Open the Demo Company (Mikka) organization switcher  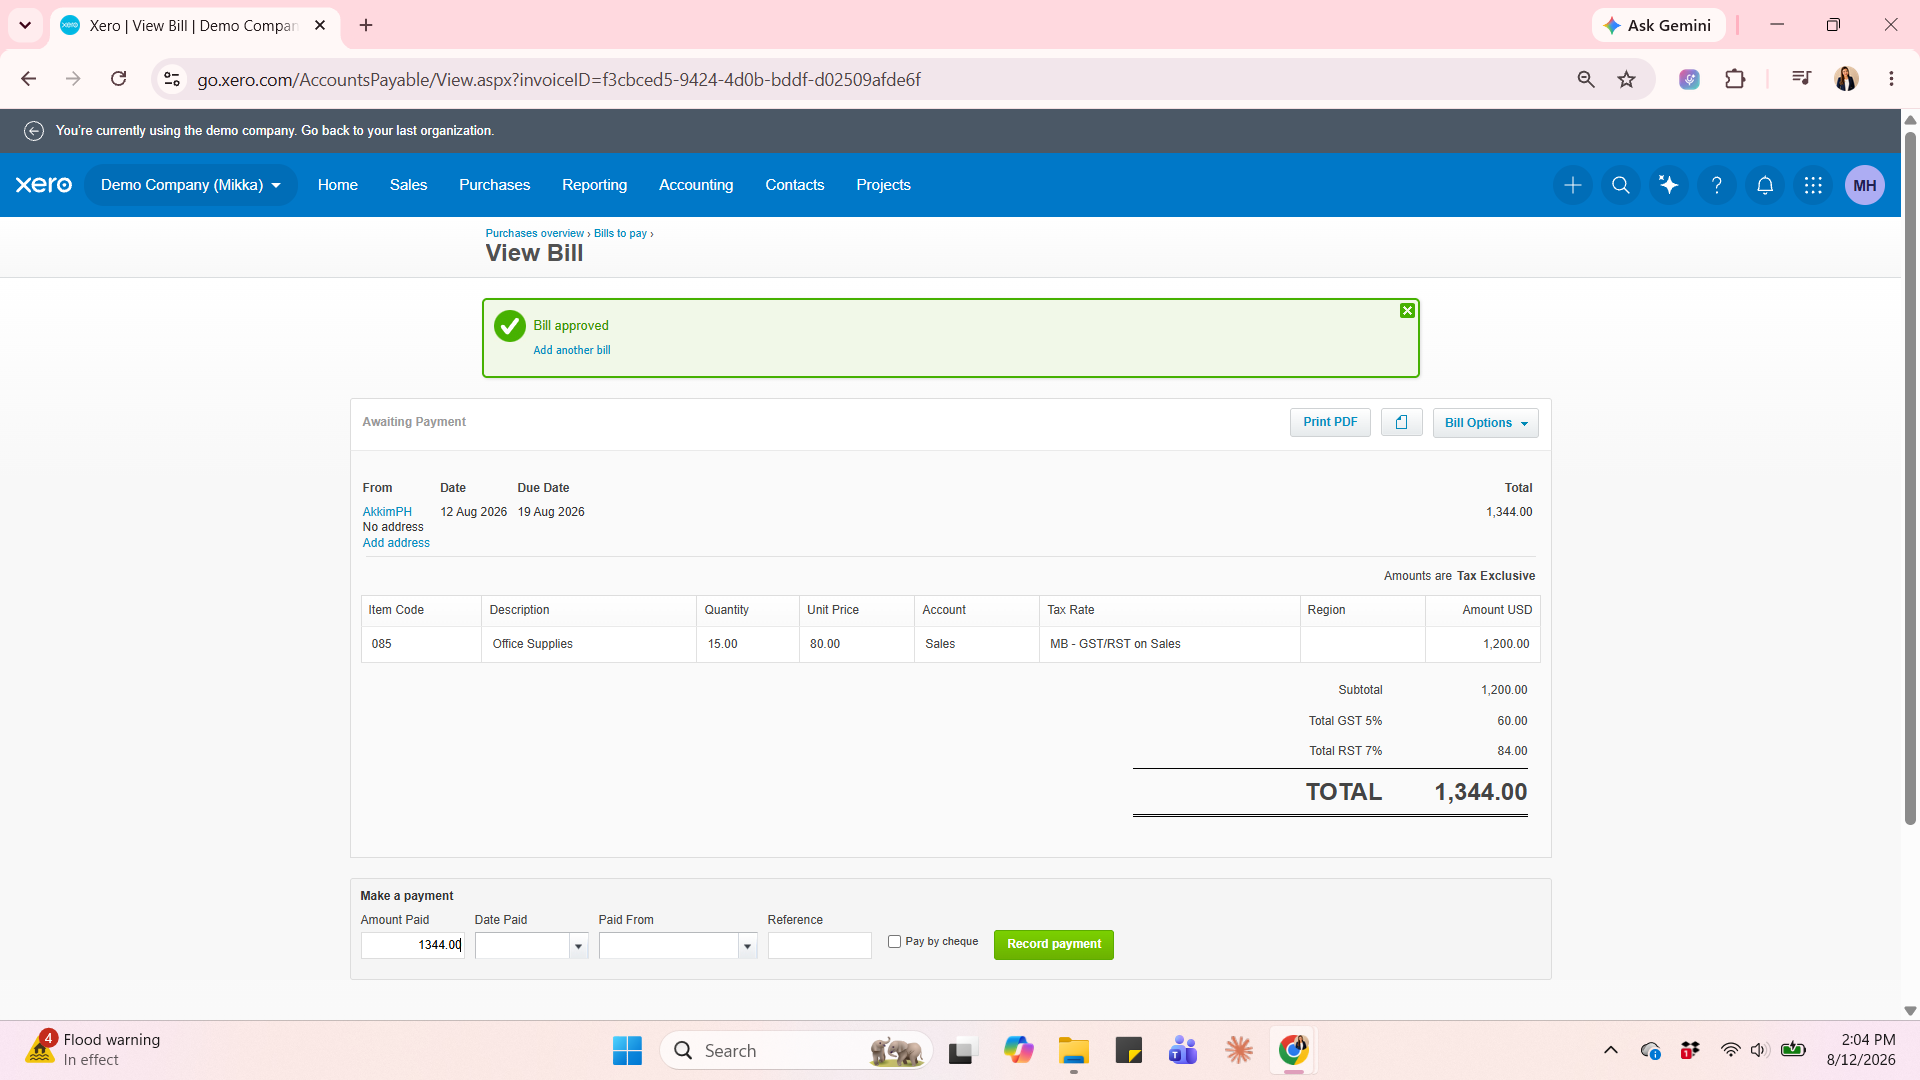pyautogui.click(x=190, y=185)
